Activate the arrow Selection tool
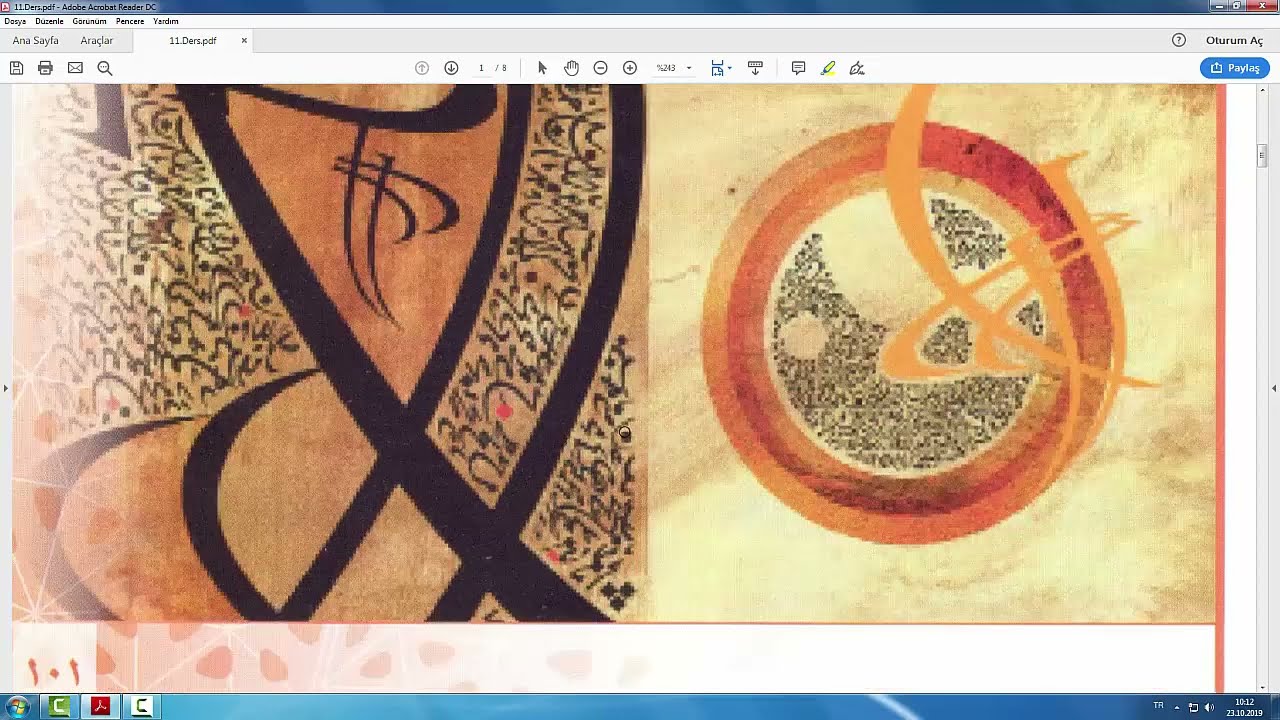Screen dimensions: 1280x720 (542, 68)
